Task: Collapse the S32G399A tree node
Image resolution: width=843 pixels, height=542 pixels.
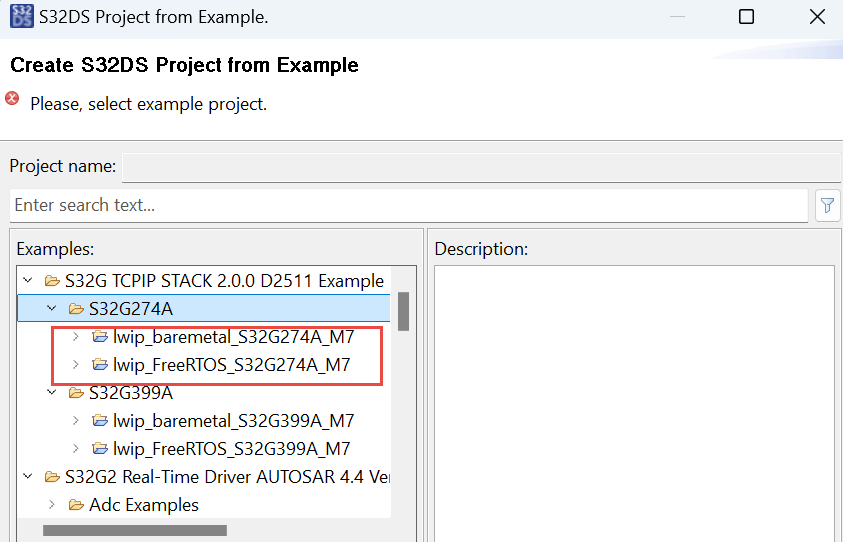Action: pyautogui.click(x=52, y=393)
